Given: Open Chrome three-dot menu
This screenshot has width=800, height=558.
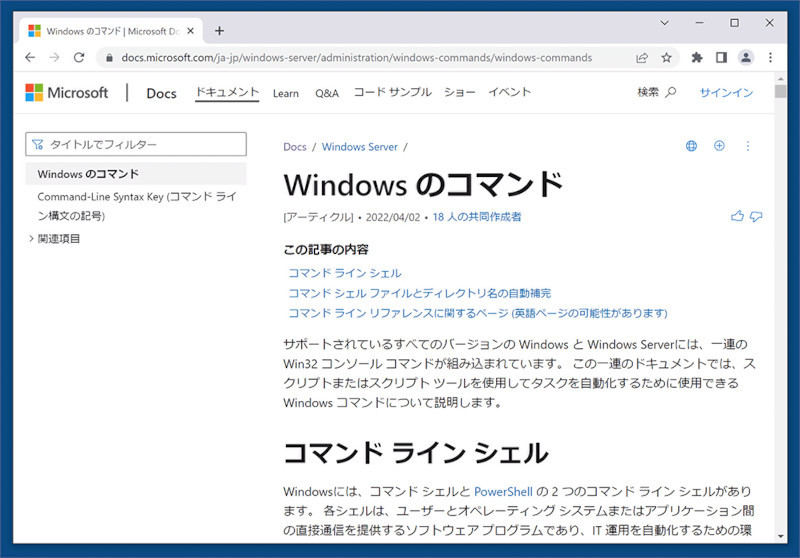Looking at the screenshot, I should point(770,58).
